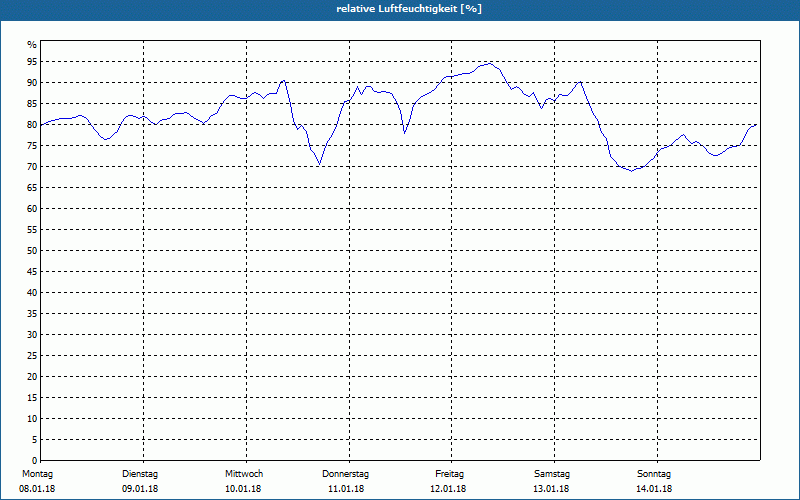Click the 0 y-axis value
Viewport: 800px width, 500px height.
tap(34, 460)
